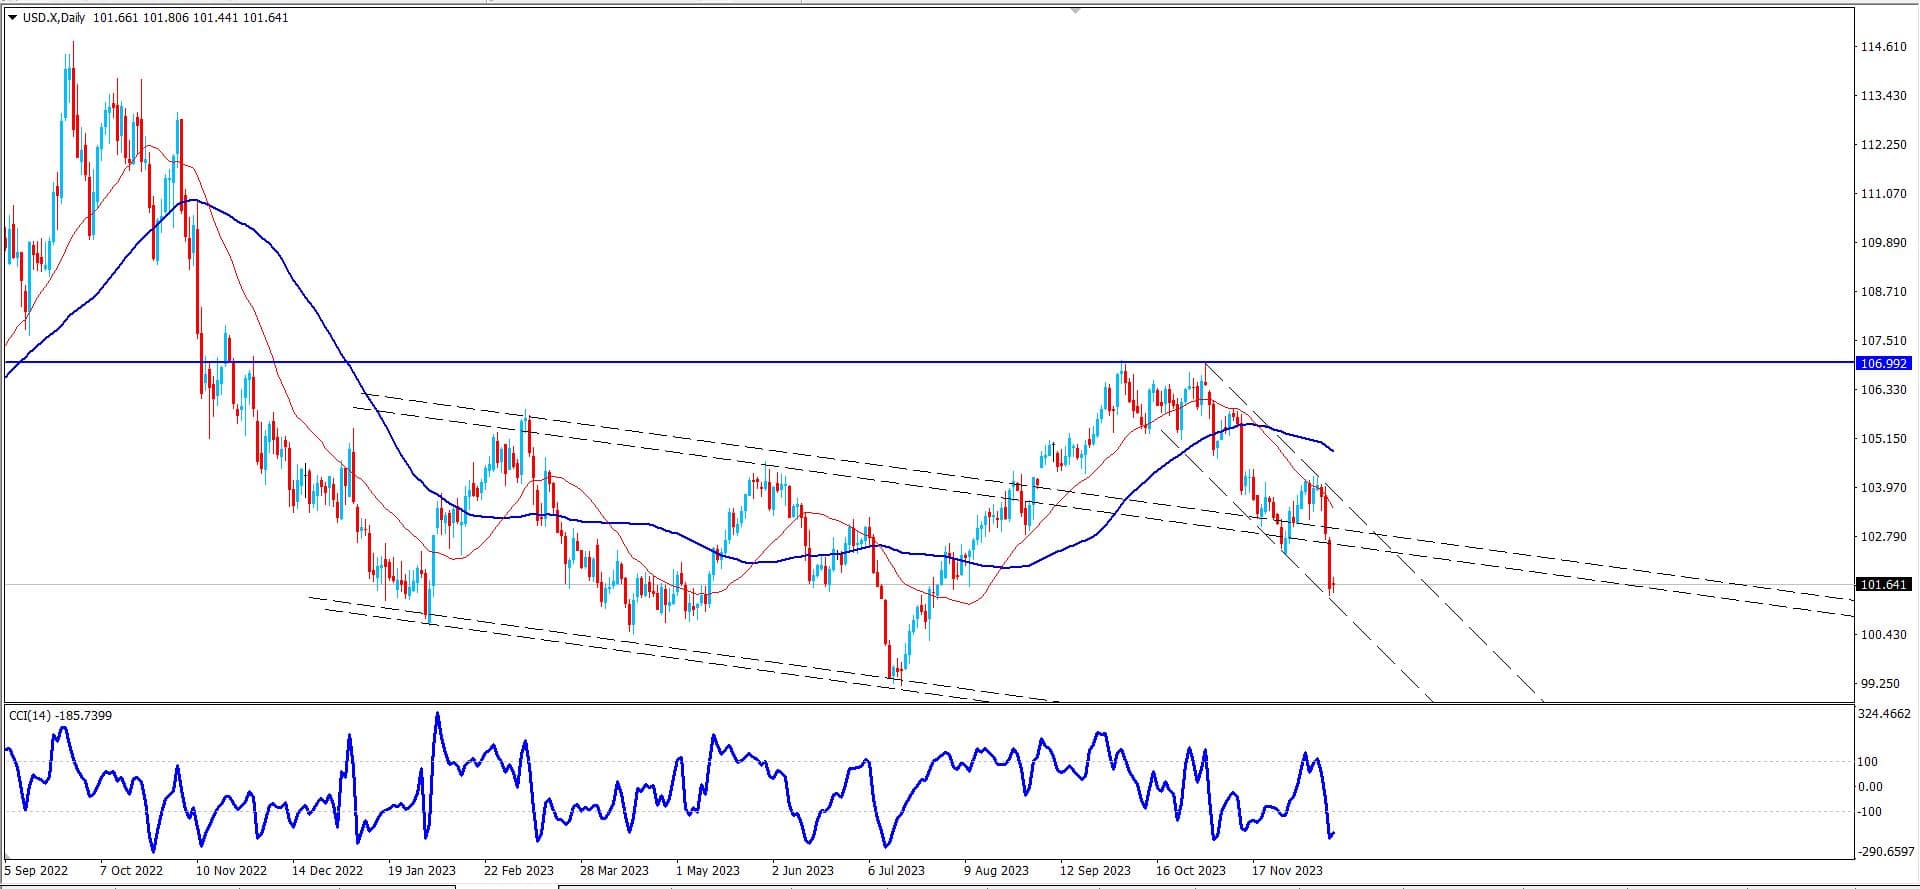1920x889 pixels.
Task: Click the 114.610 price scale value
Action: tap(1883, 47)
